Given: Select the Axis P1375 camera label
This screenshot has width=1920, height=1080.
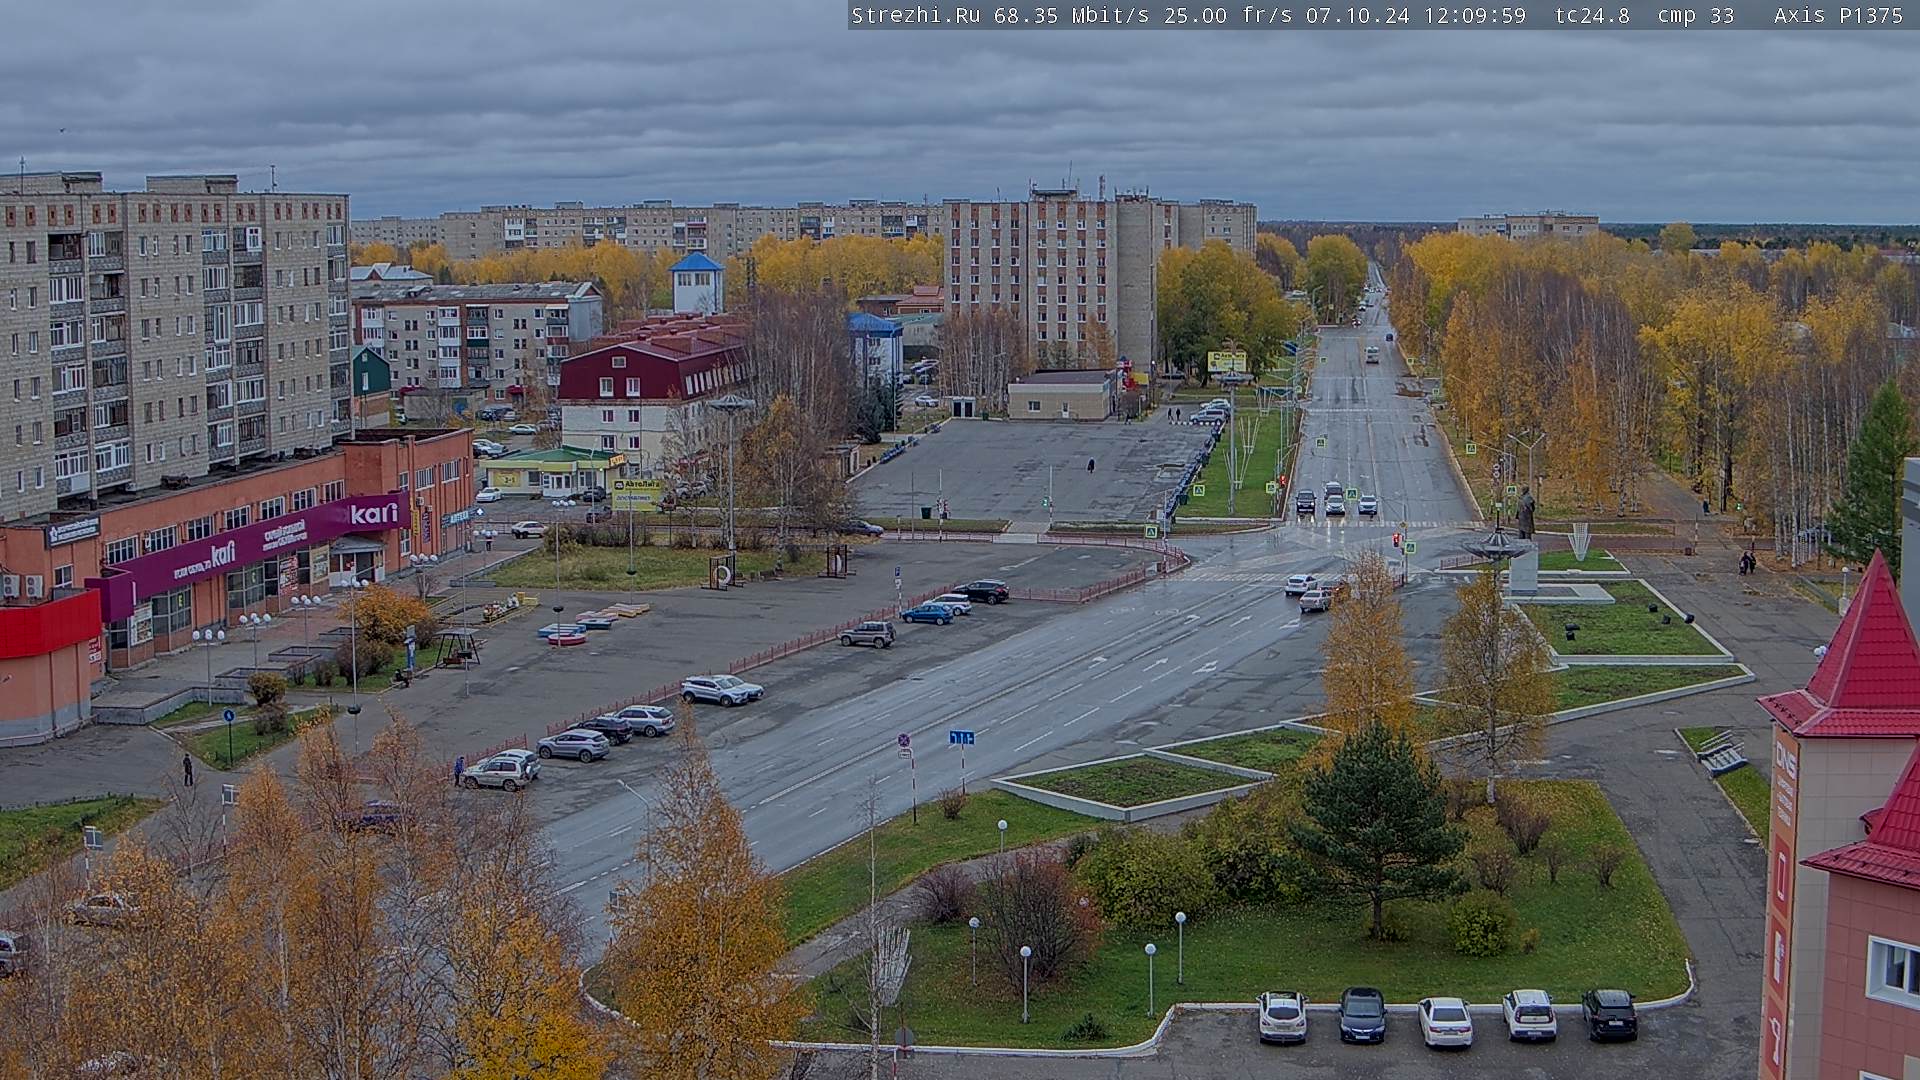Looking at the screenshot, I should (x=1838, y=15).
